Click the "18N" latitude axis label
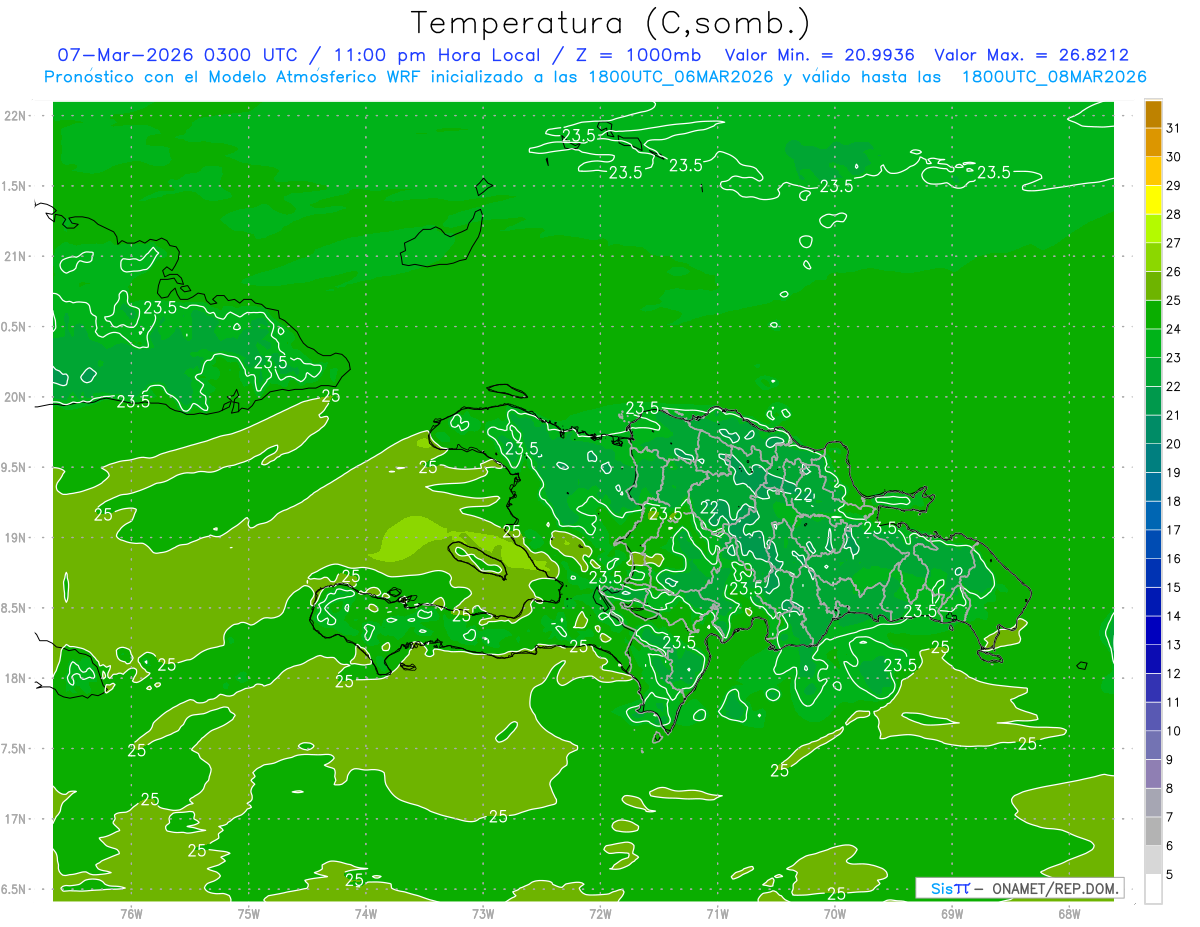1200x927 pixels. (15, 678)
